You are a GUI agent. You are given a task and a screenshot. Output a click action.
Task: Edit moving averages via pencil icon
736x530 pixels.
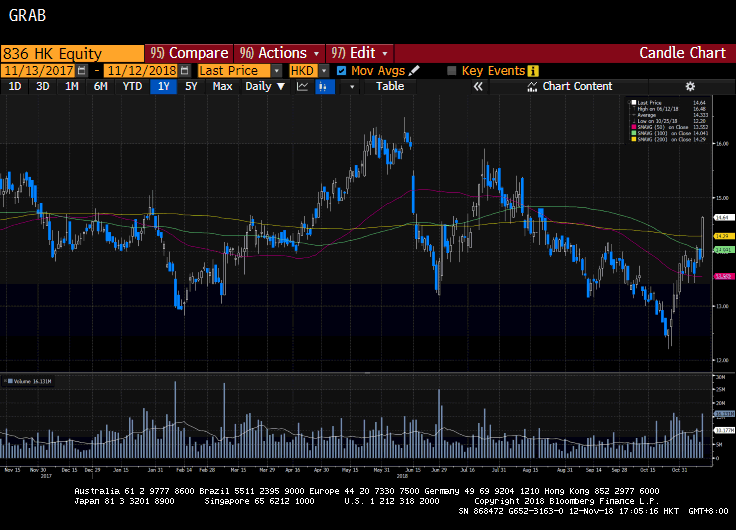point(414,71)
